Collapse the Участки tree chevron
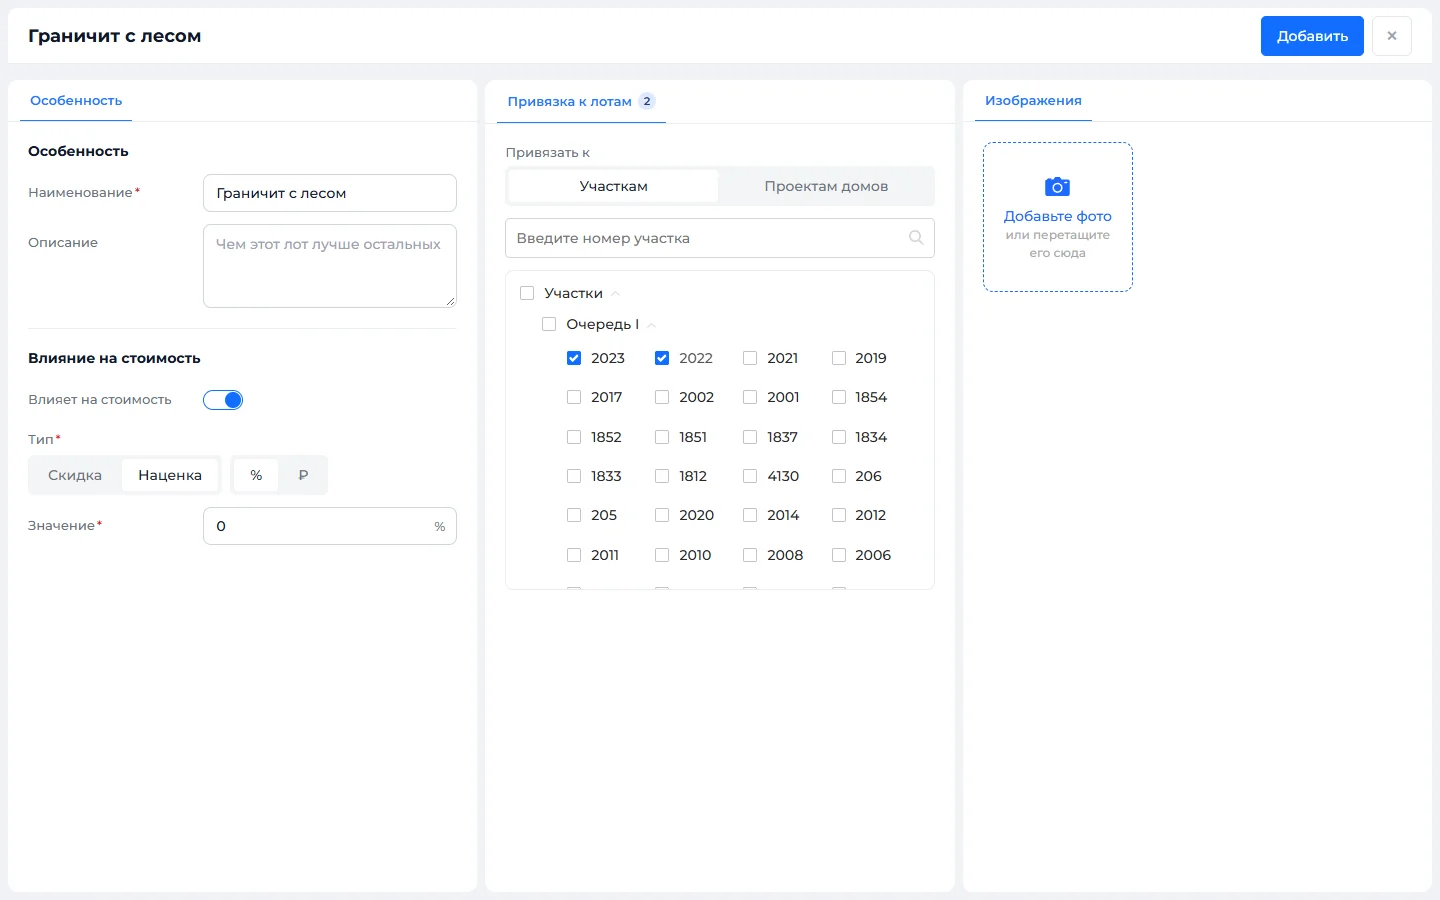The image size is (1440, 900). 615,293
